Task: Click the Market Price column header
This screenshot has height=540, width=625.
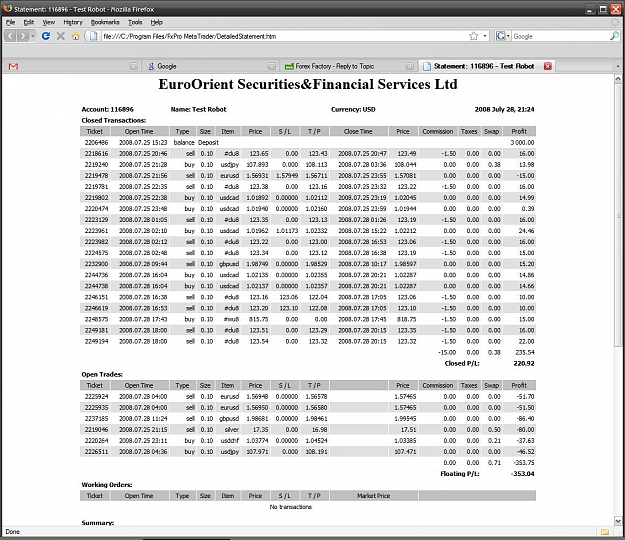Action: tap(373, 496)
